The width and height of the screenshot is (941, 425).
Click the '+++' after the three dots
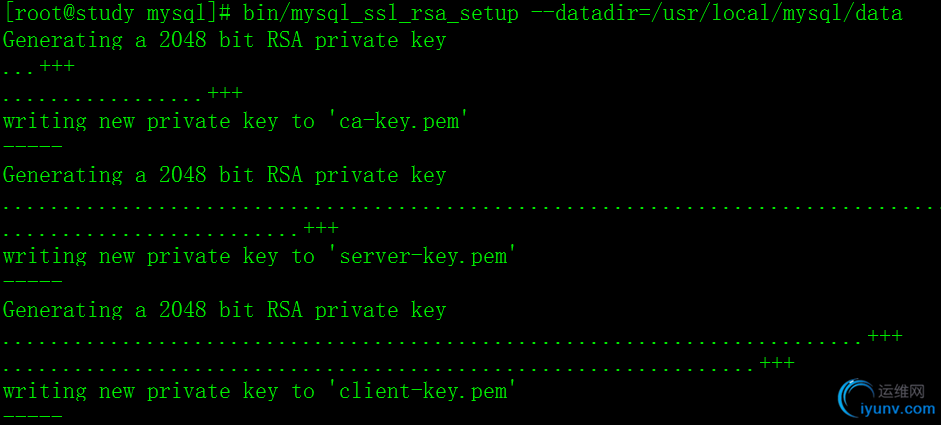pos(57,65)
